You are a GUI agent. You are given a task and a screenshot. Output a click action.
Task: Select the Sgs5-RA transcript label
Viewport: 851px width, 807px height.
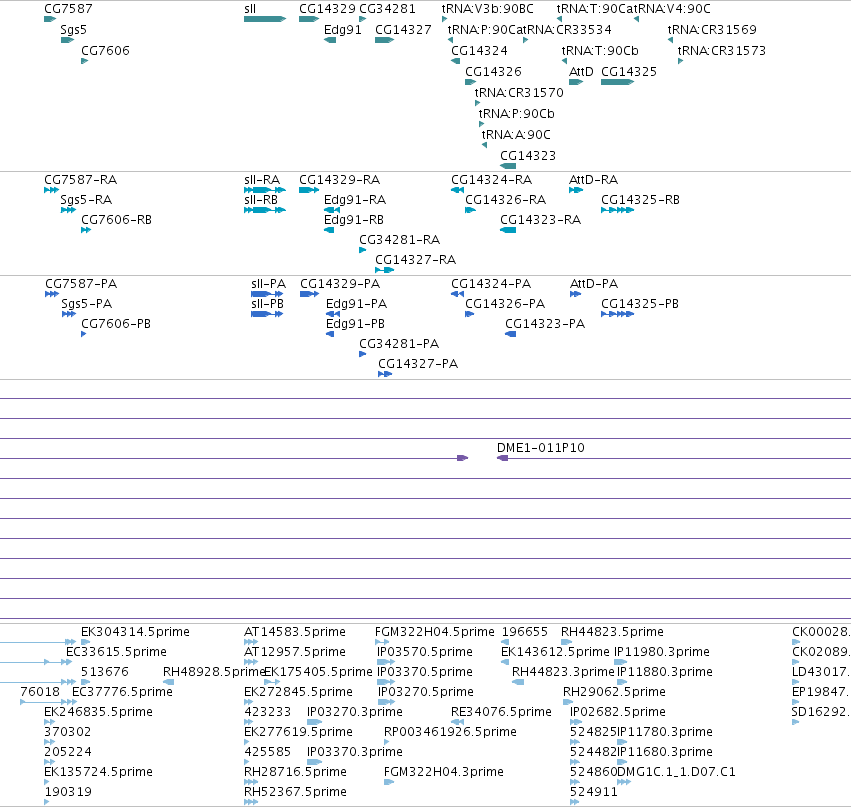coord(86,200)
